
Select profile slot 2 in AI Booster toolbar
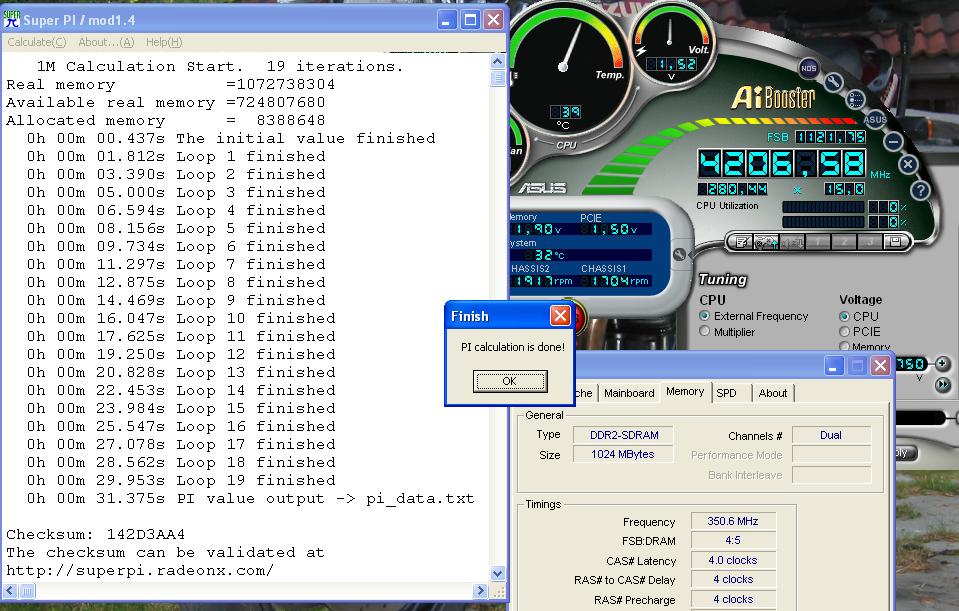click(843, 242)
